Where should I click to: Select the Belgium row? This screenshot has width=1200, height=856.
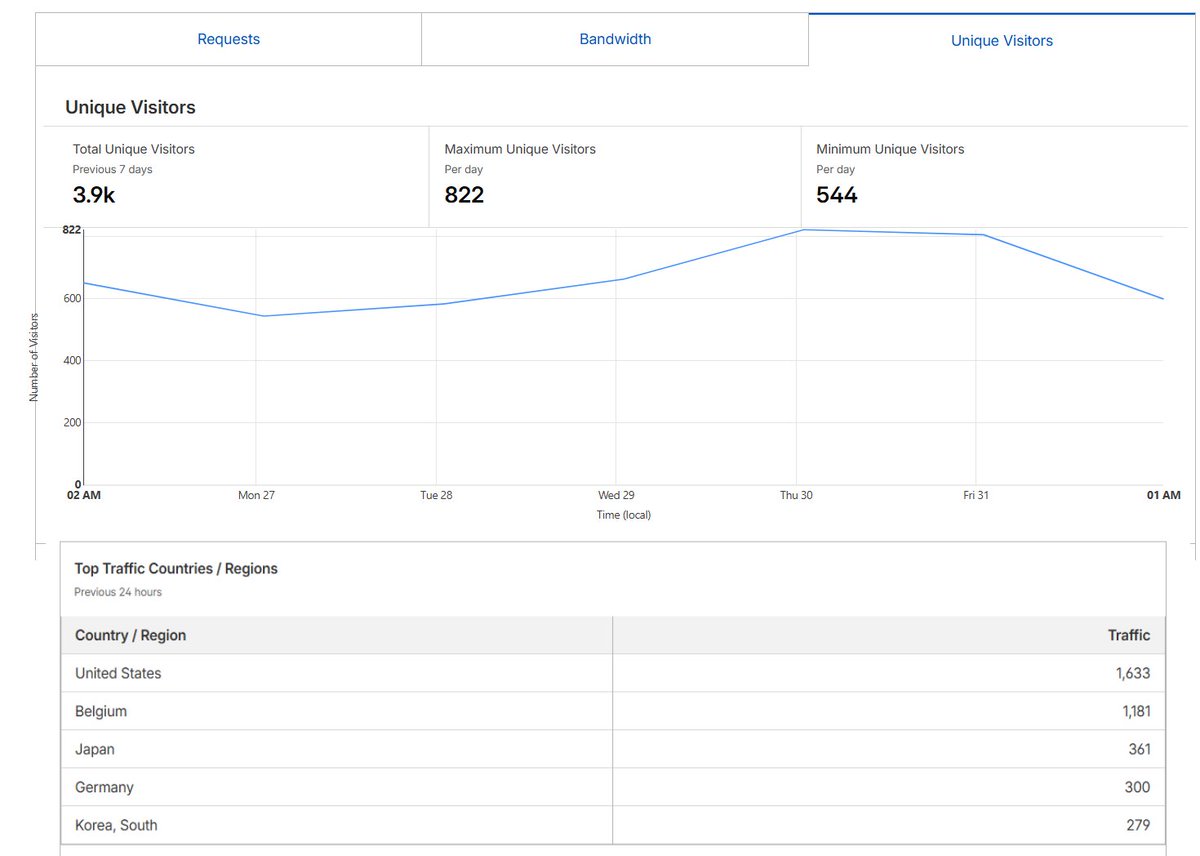[x=613, y=711]
